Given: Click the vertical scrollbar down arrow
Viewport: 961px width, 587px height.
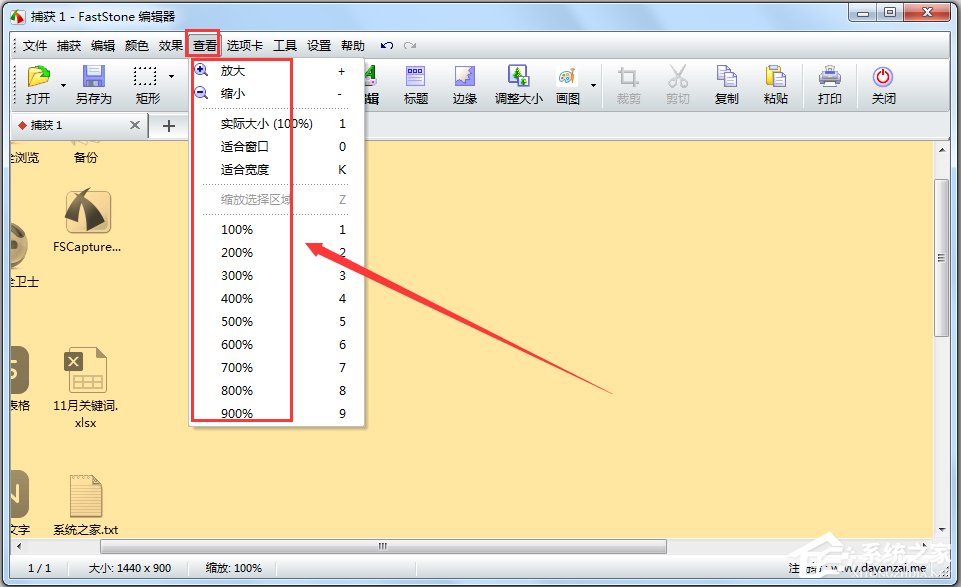Looking at the screenshot, I should tap(941, 530).
